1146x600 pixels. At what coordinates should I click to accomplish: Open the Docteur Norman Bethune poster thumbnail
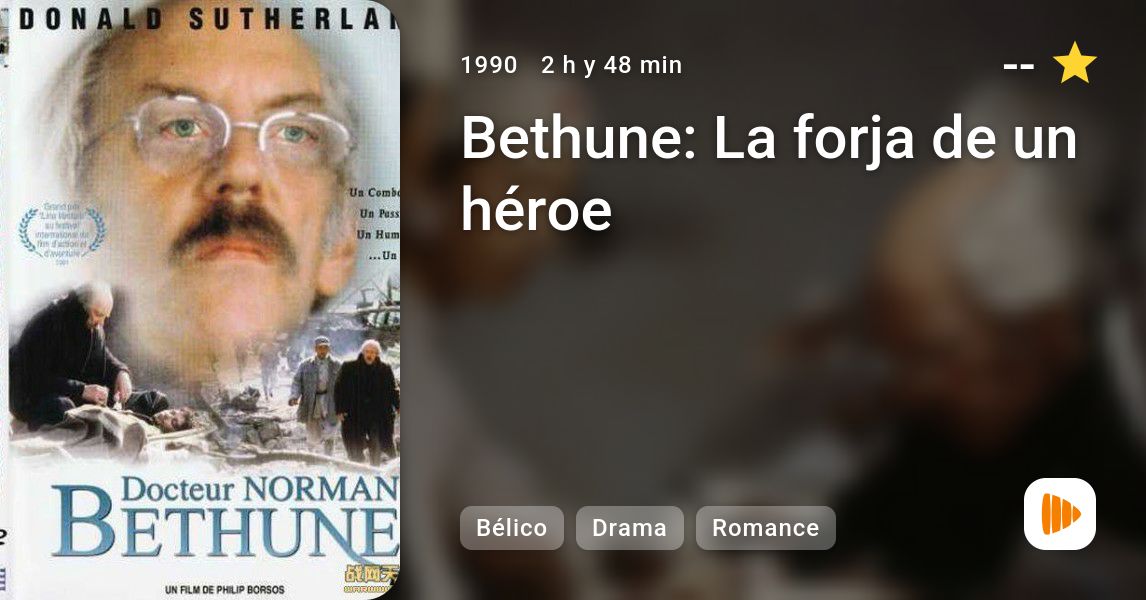click(x=200, y=300)
